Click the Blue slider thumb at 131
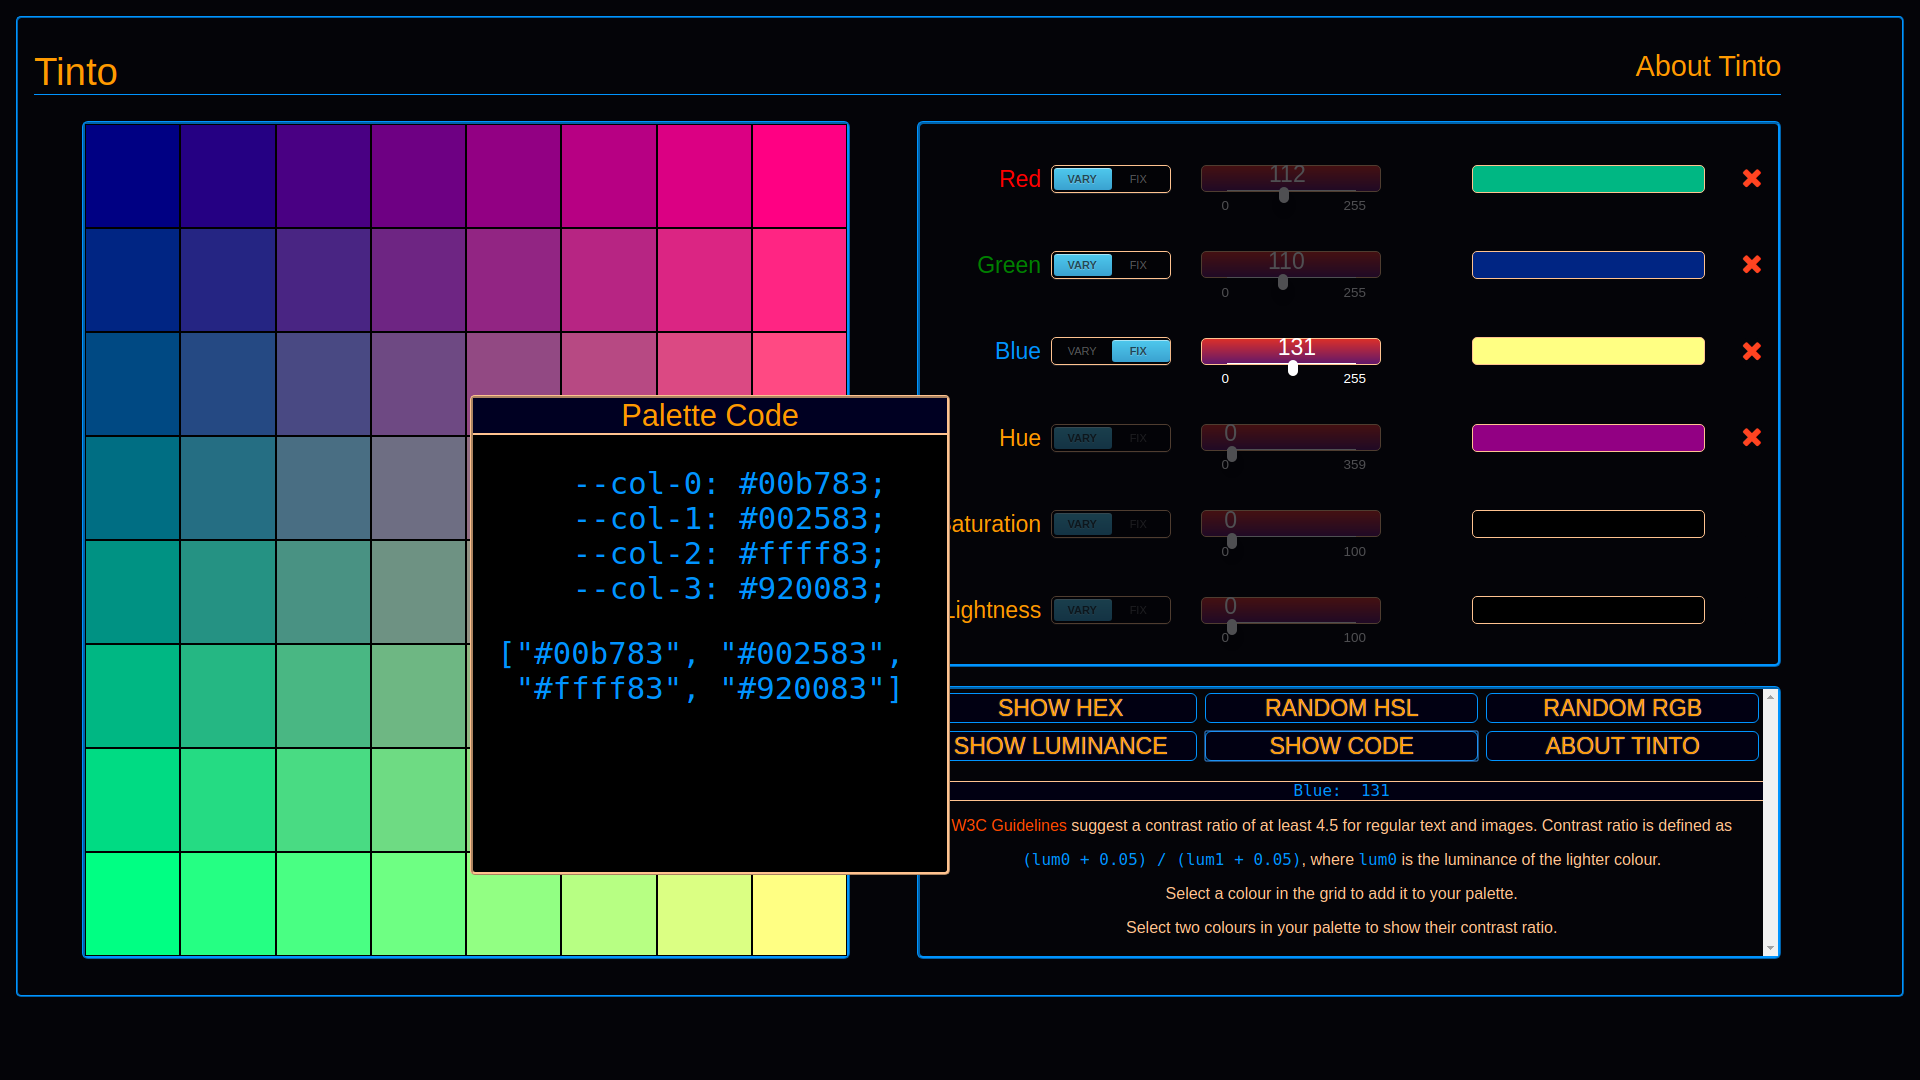 point(1293,368)
